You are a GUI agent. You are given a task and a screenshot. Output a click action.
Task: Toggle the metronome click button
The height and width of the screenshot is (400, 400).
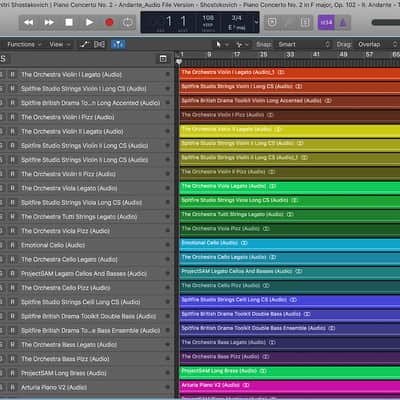[343, 23]
